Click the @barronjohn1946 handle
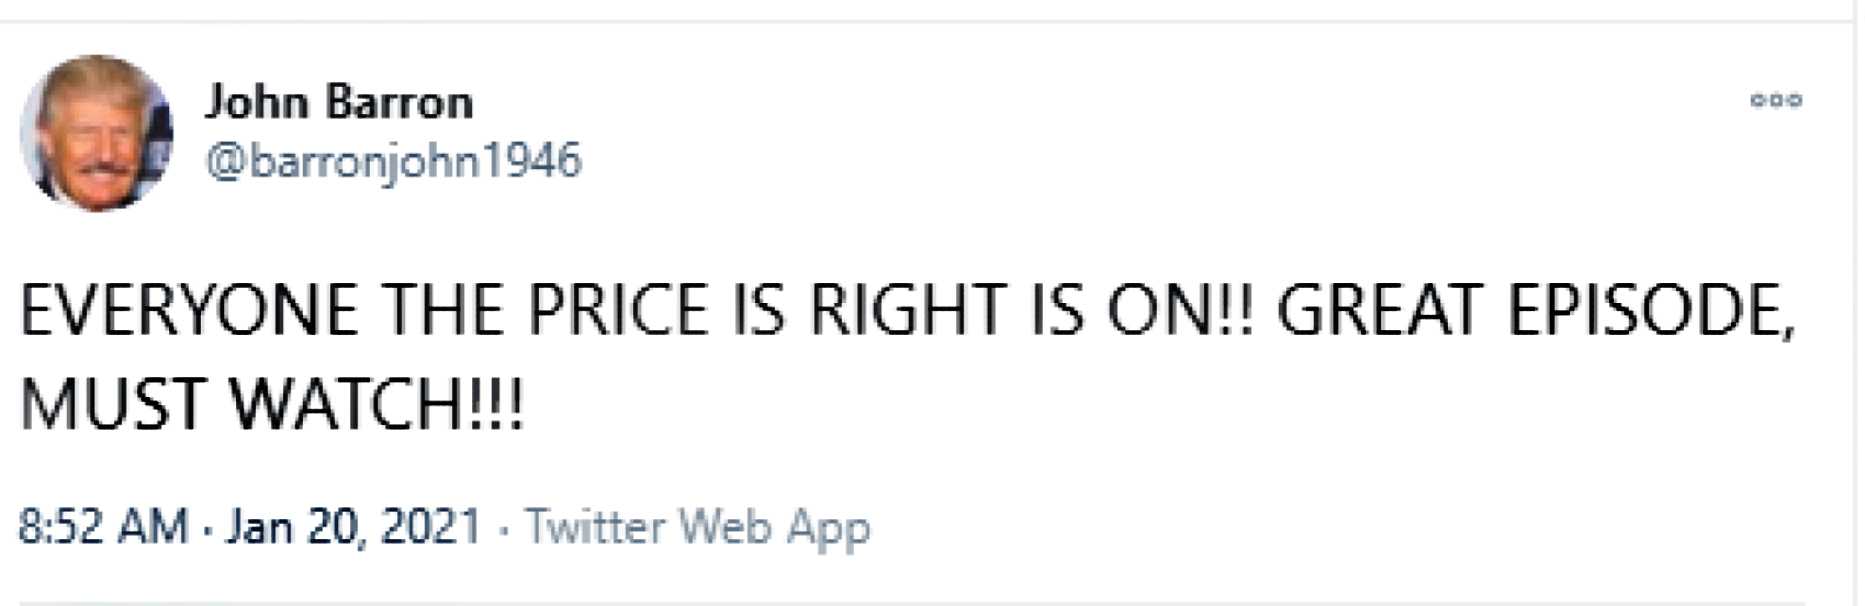The height and width of the screenshot is (606, 1865). 393,161
